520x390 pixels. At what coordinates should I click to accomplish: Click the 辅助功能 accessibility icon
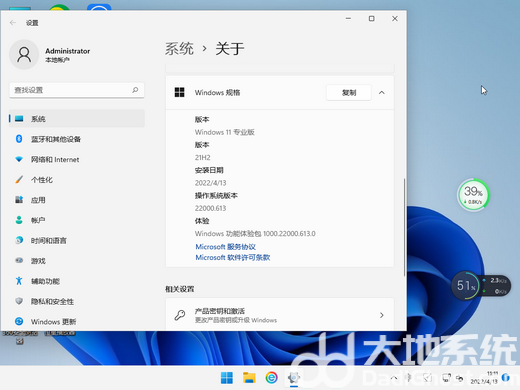pyautogui.click(x=19, y=281)
